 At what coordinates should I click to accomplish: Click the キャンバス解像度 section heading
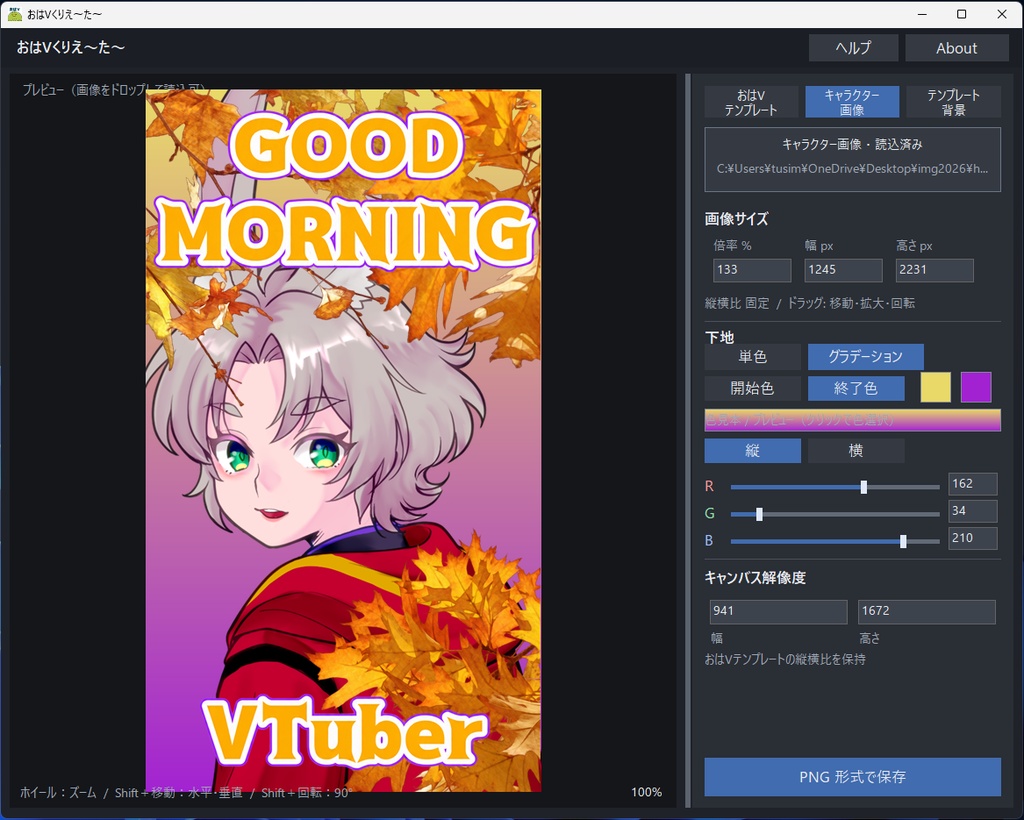(755, 578)
